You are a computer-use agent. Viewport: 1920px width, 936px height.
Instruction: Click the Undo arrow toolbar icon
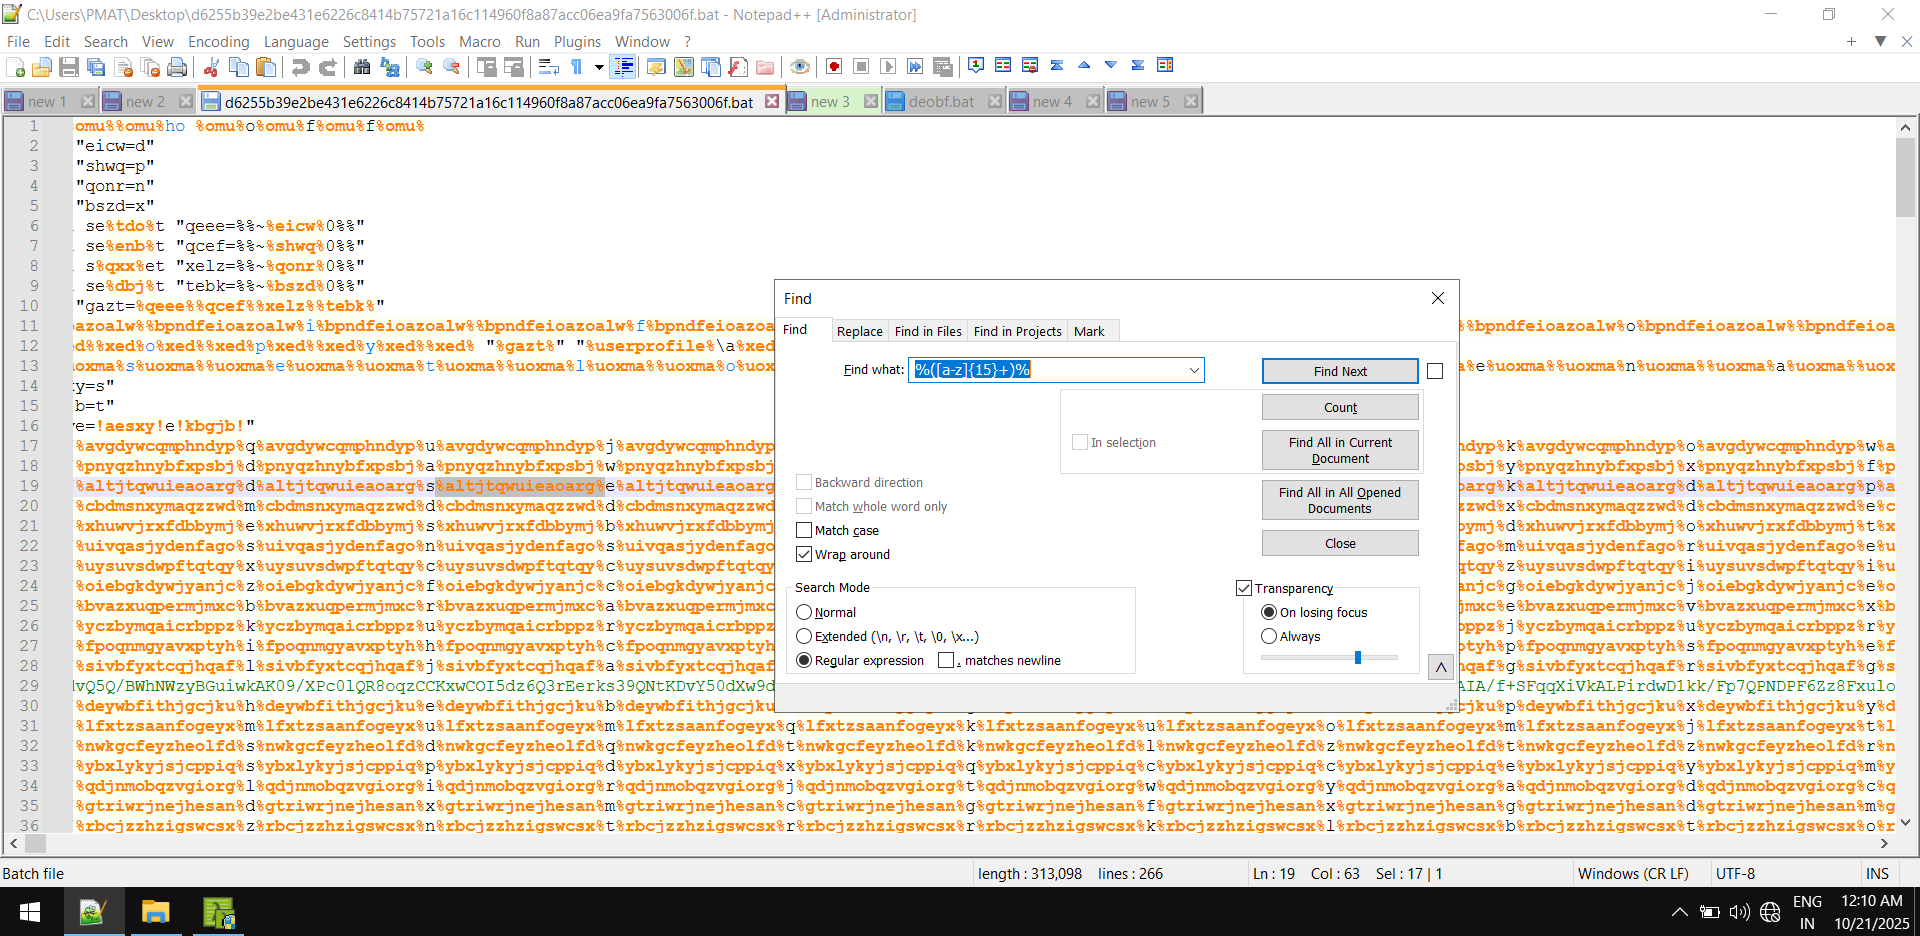pos(300,67)
